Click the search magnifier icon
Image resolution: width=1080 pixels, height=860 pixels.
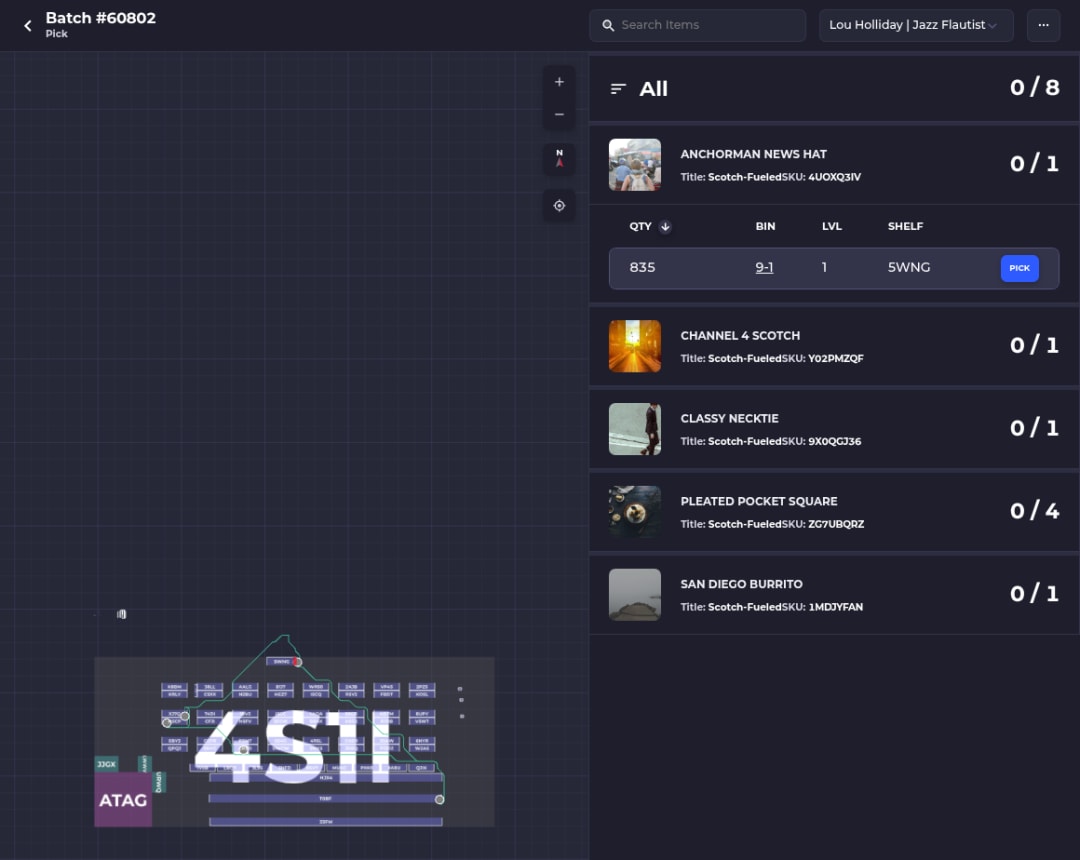pyautogui.click(x=608, y=25)
